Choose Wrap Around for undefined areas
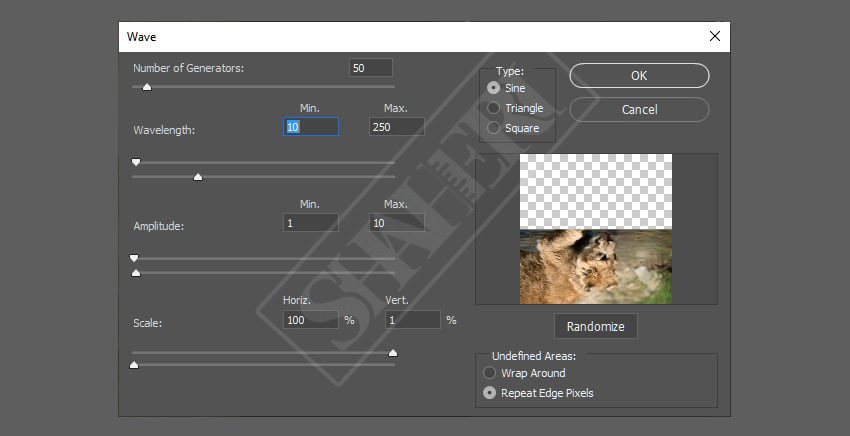 pyautogui.click(x=489, y=373)
